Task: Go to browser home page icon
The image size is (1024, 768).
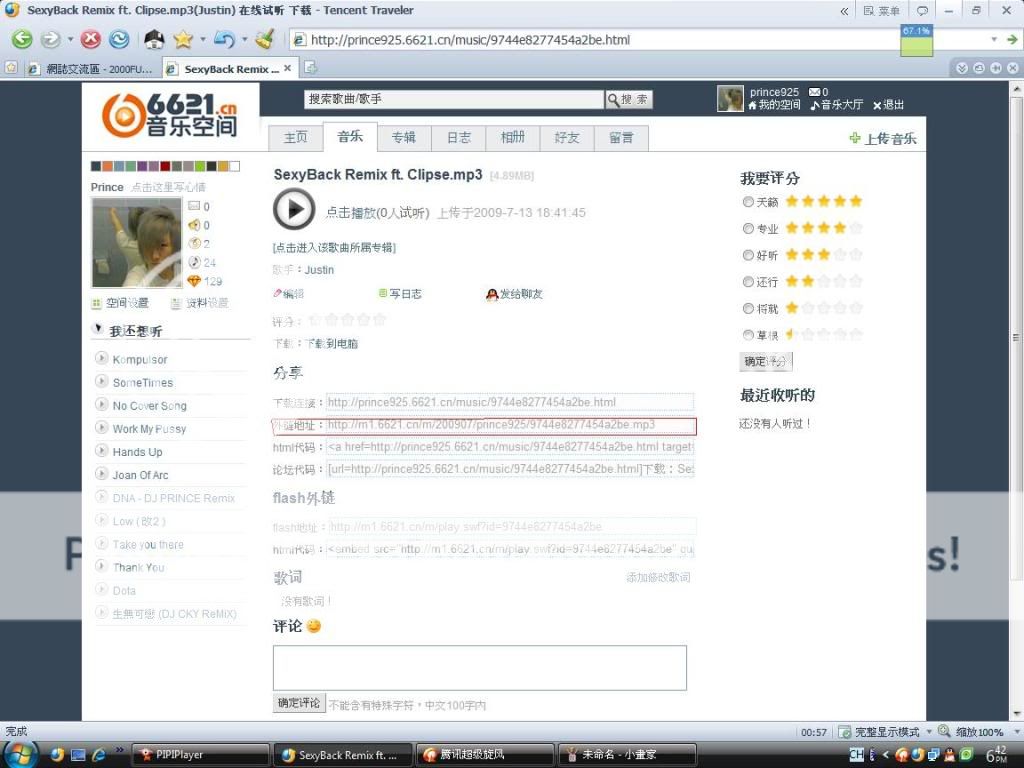Action: (x=154, y=40)
